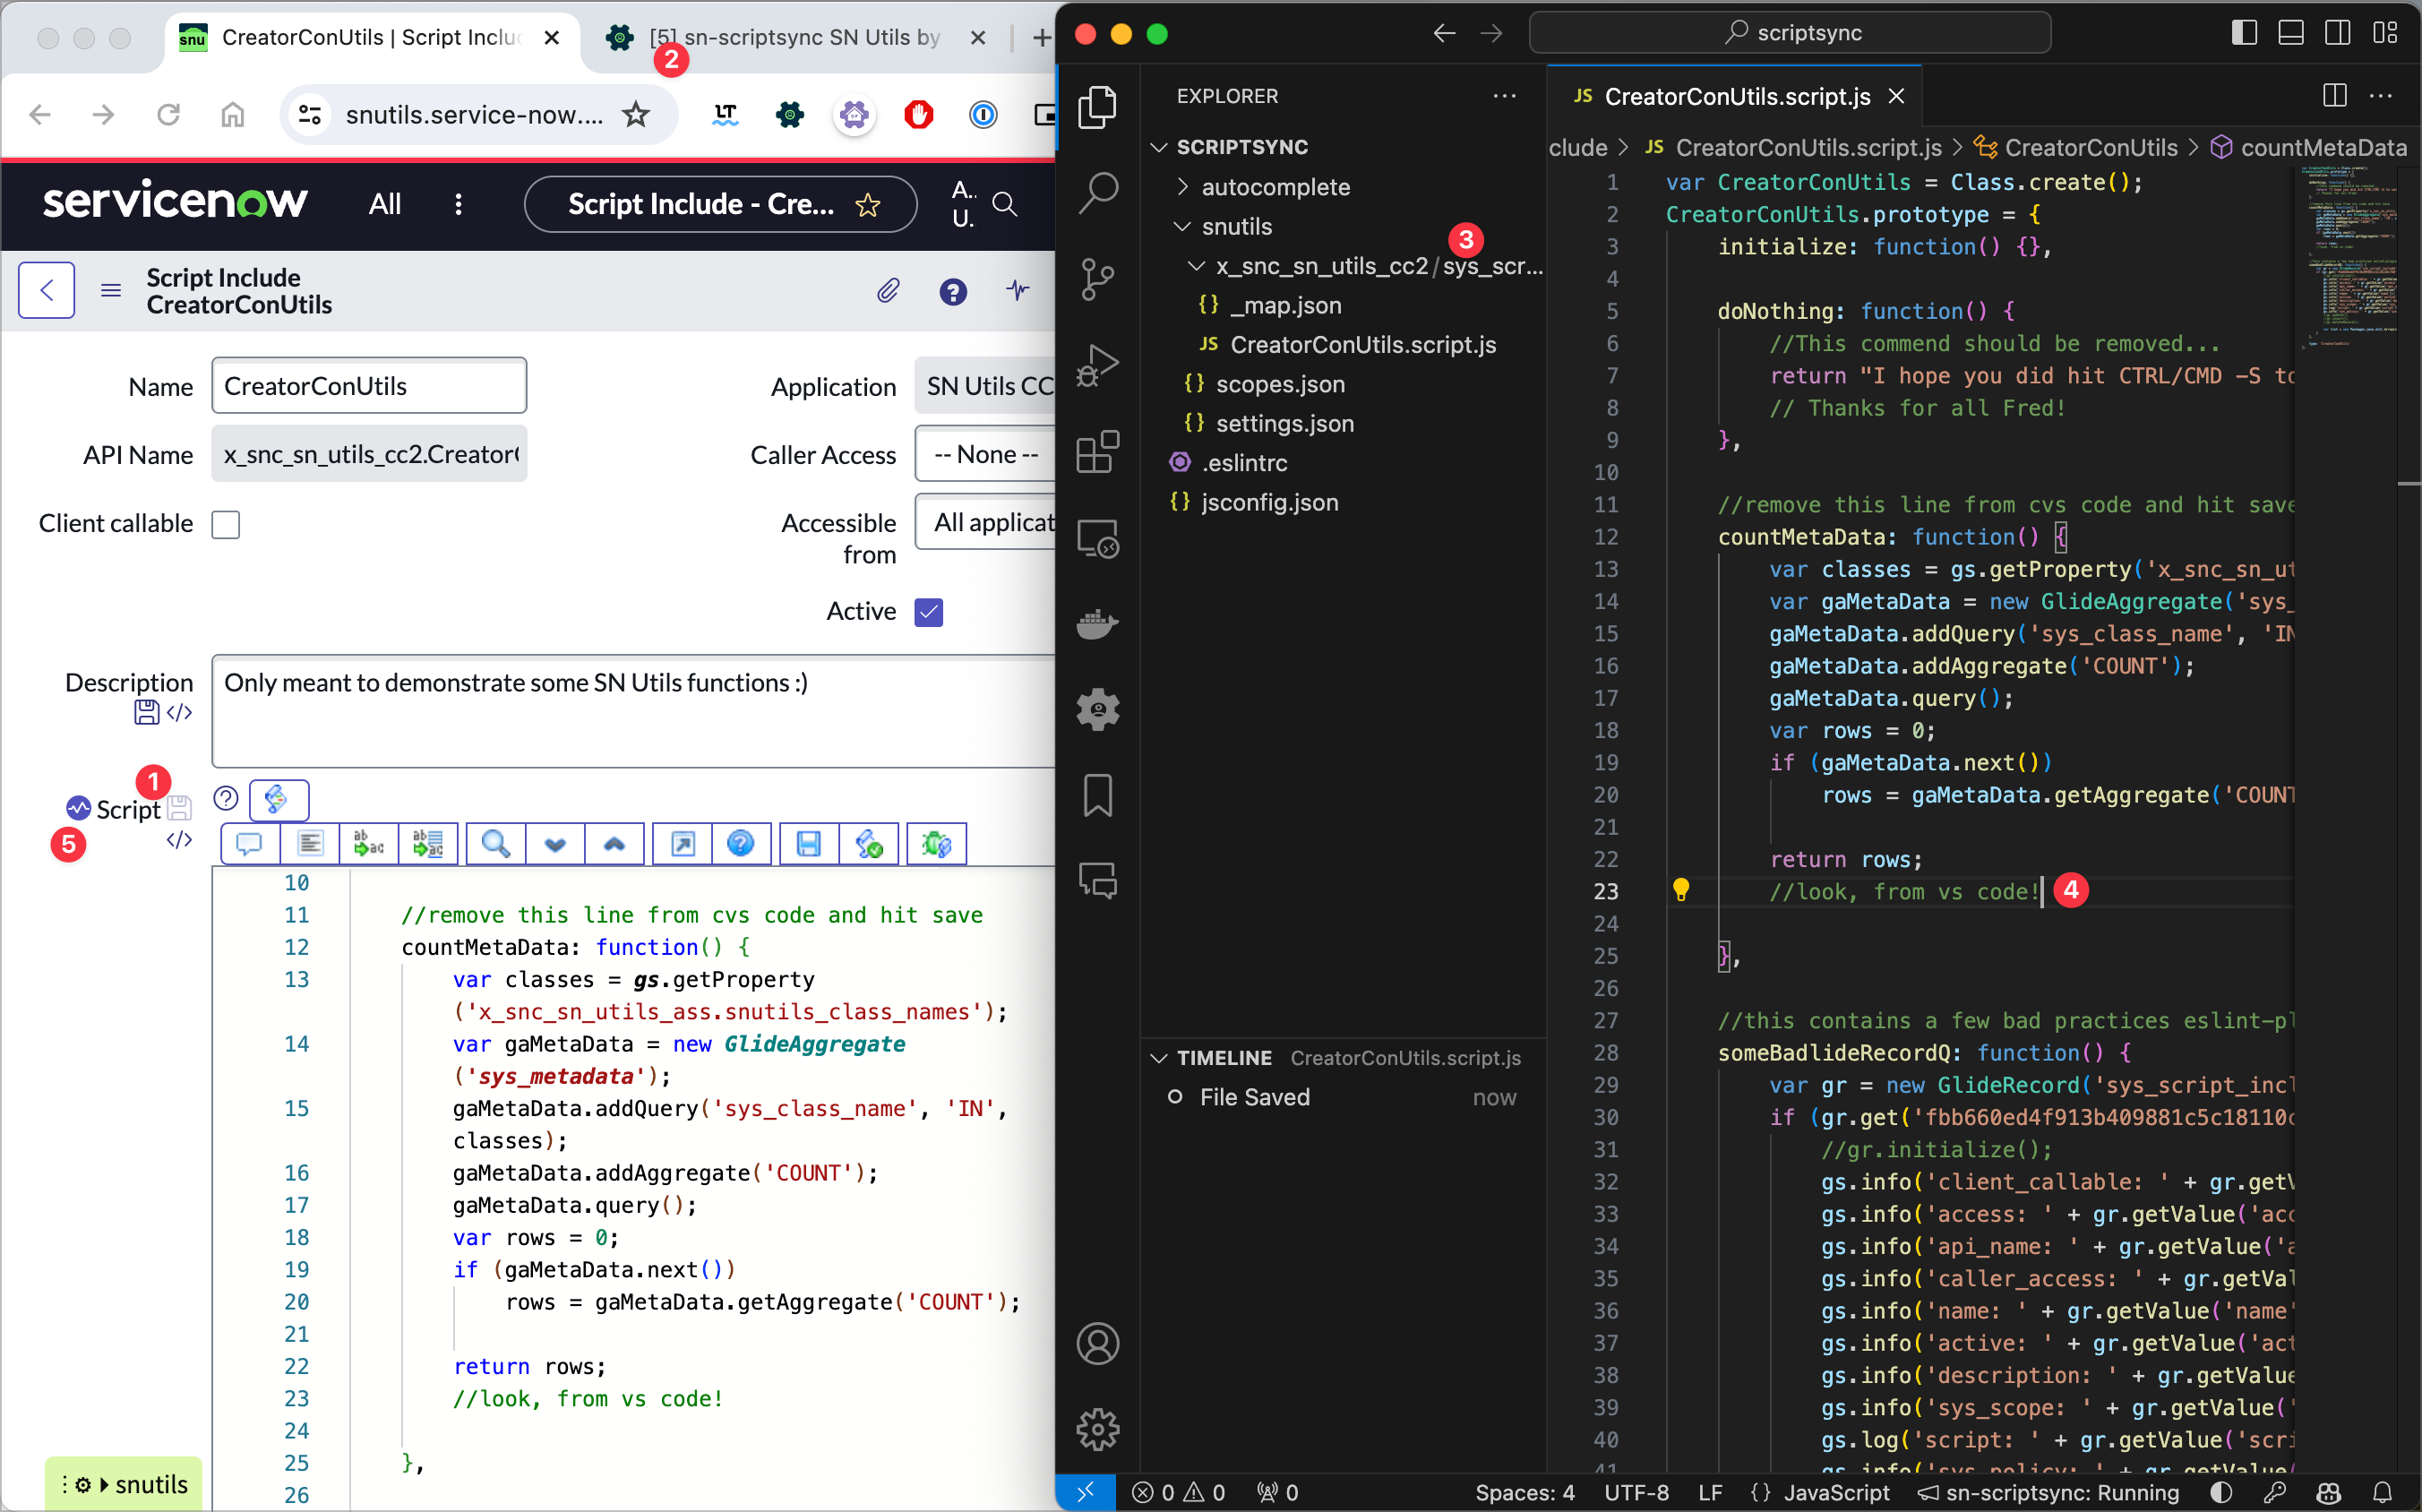2422x1512 pixels.
Task: Switch to the sn-scriptsync browser tab
Action: pyautogui.click(x=790, y=37)
